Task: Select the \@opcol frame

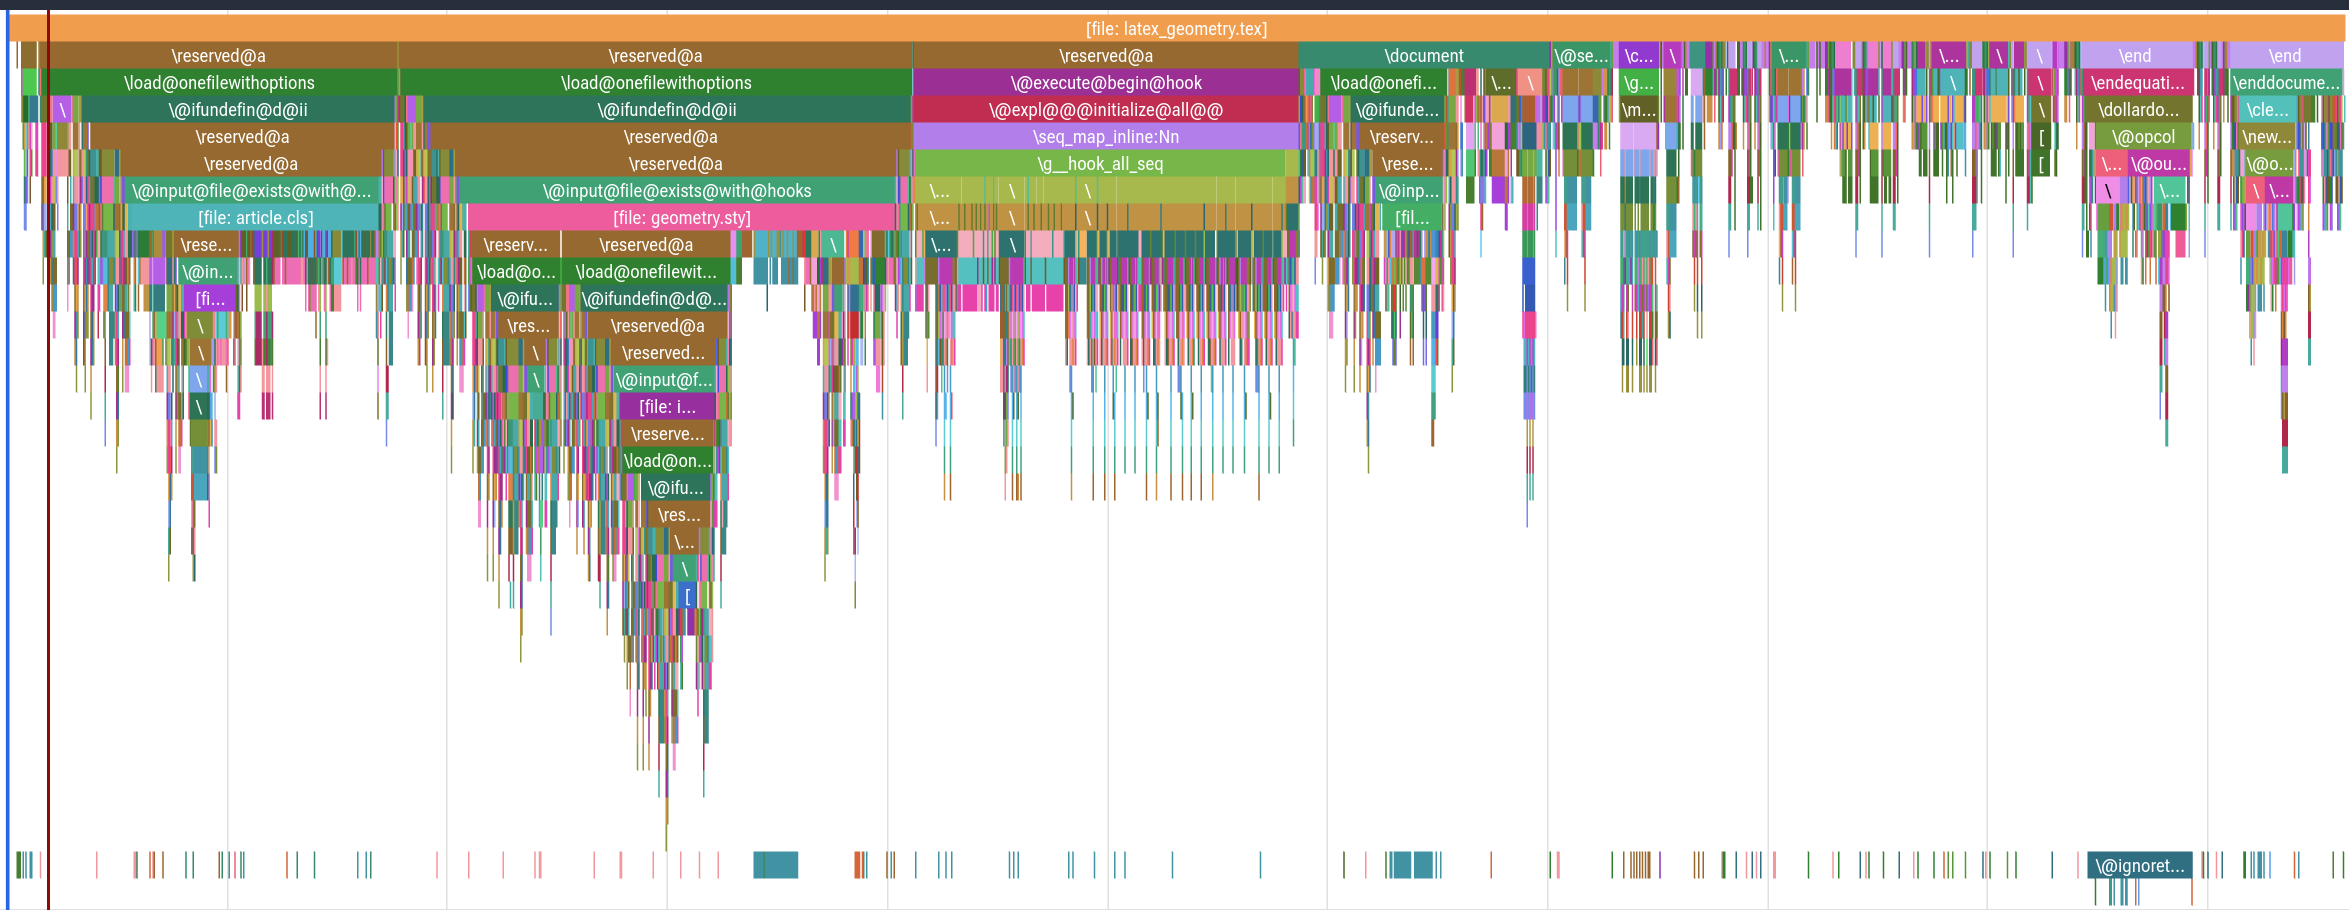Action: point(2142,137)
